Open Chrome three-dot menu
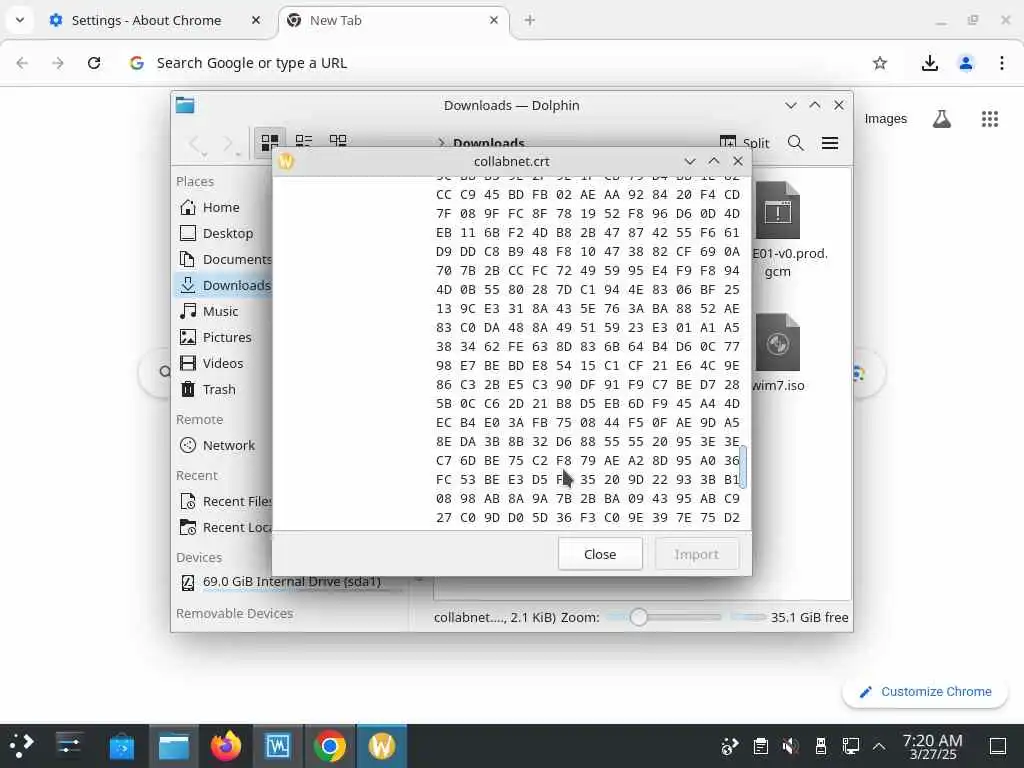Viewport: 1024px width, 768px height. pos(1002,63)
